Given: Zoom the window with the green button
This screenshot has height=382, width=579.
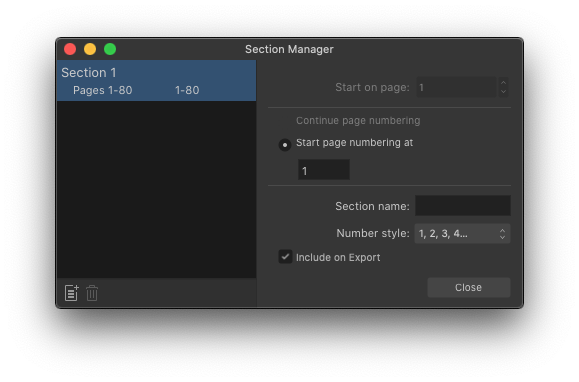Looking at the screenshot, I should pos(110,49).
